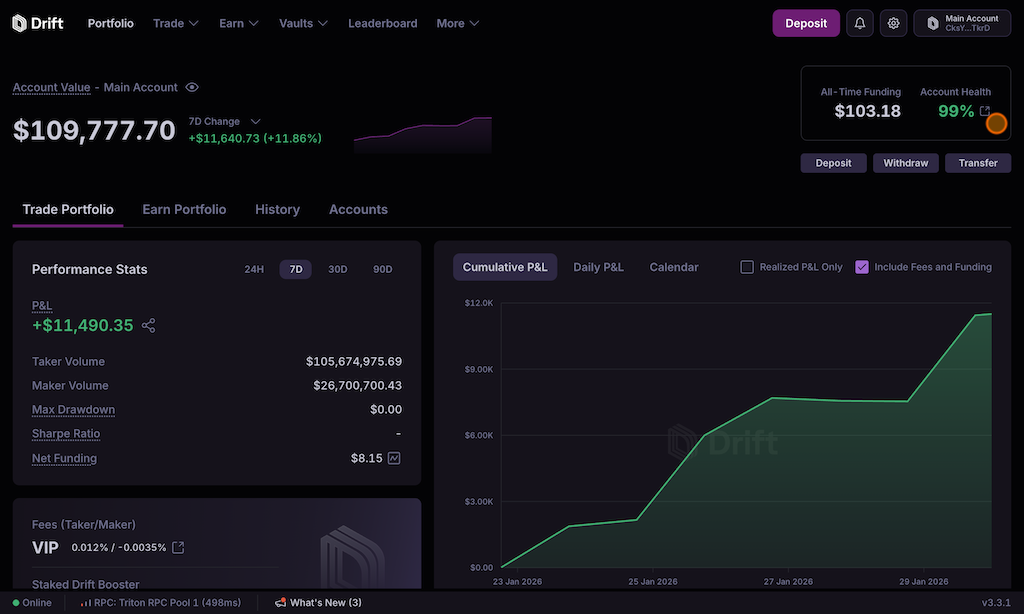
Task: Open the notifications bell
Action: (859, 23)
